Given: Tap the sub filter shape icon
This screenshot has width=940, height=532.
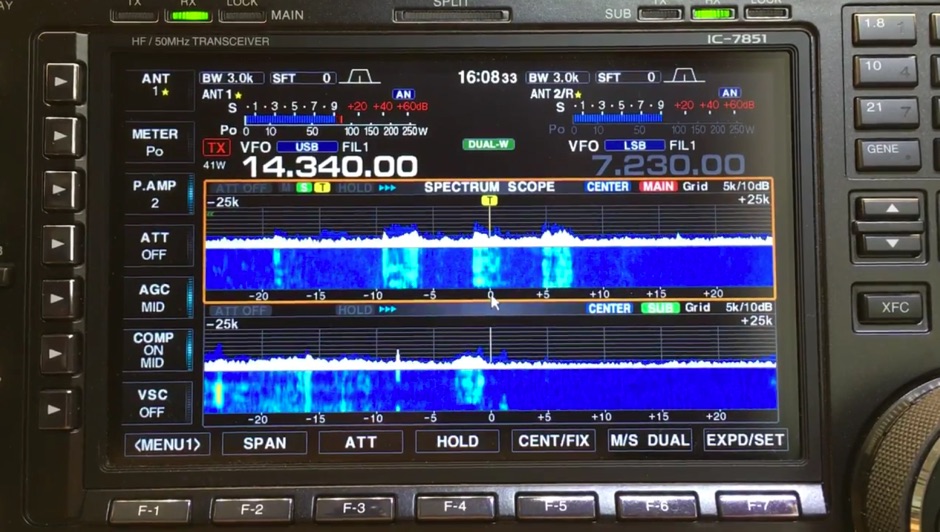Looking at the screenshot, I should point(684,75).
